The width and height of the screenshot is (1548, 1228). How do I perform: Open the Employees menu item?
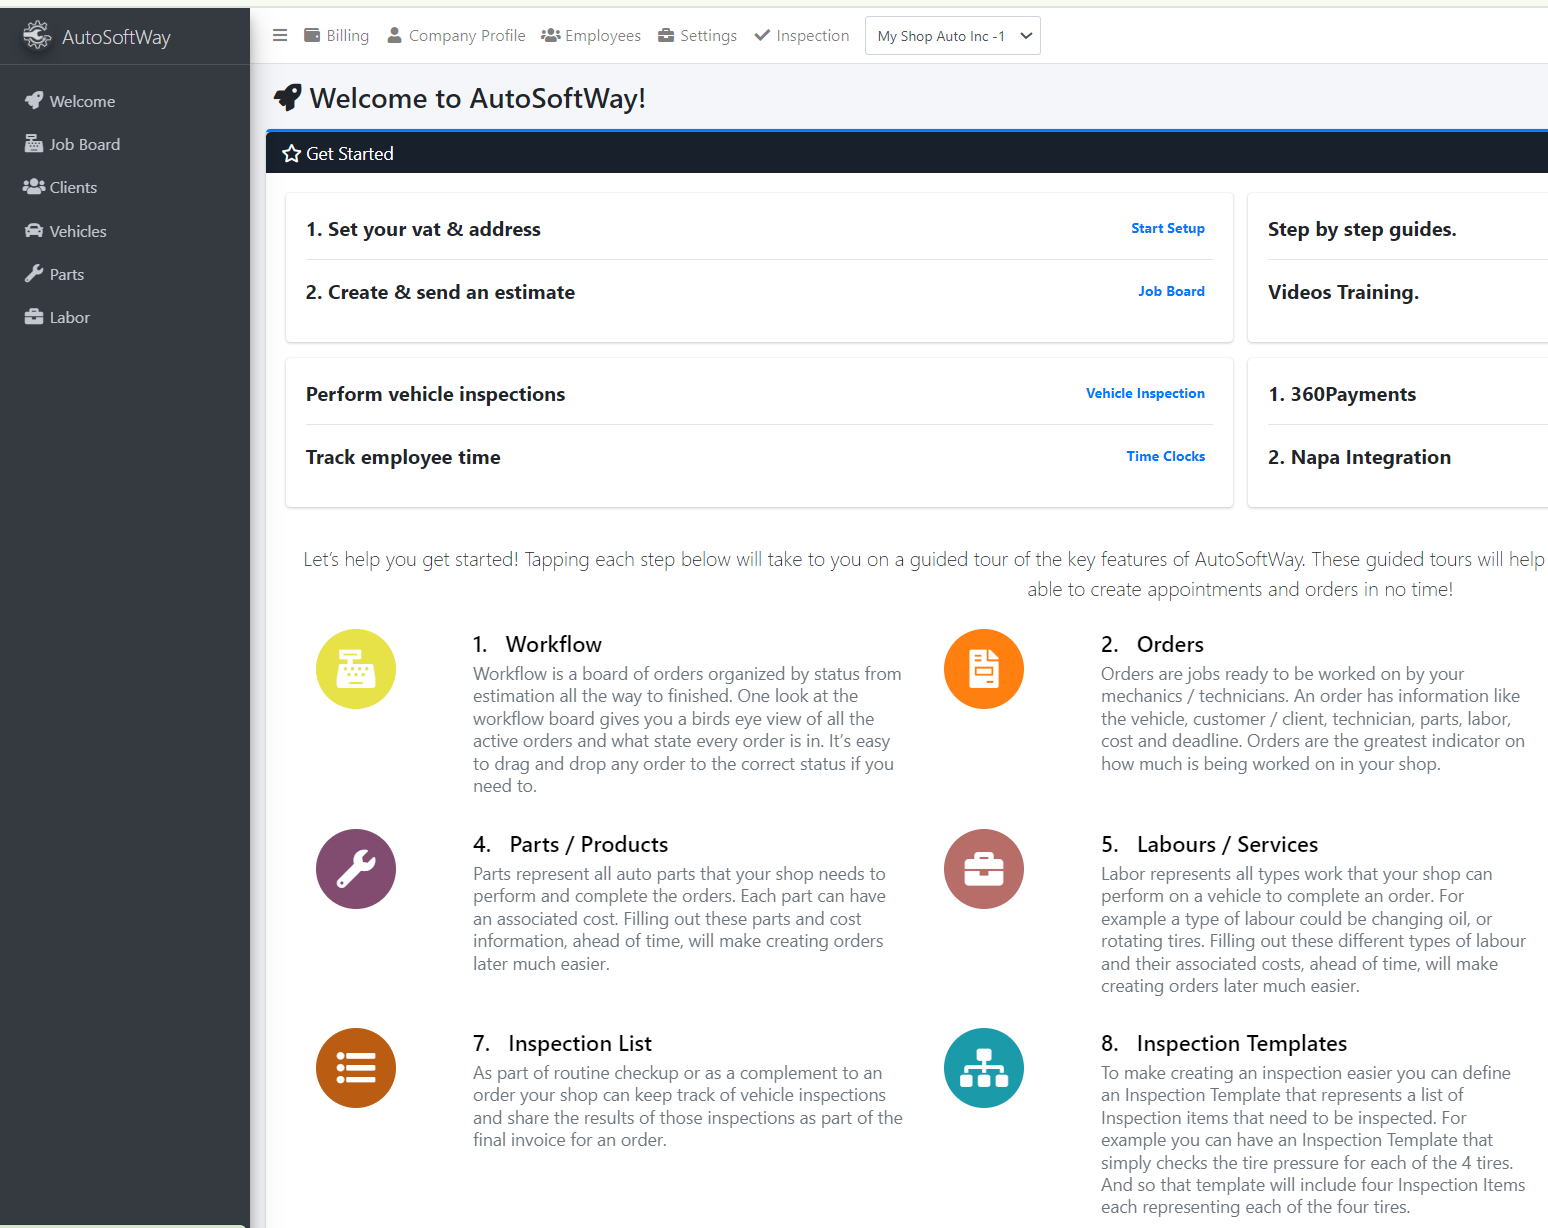591,36
